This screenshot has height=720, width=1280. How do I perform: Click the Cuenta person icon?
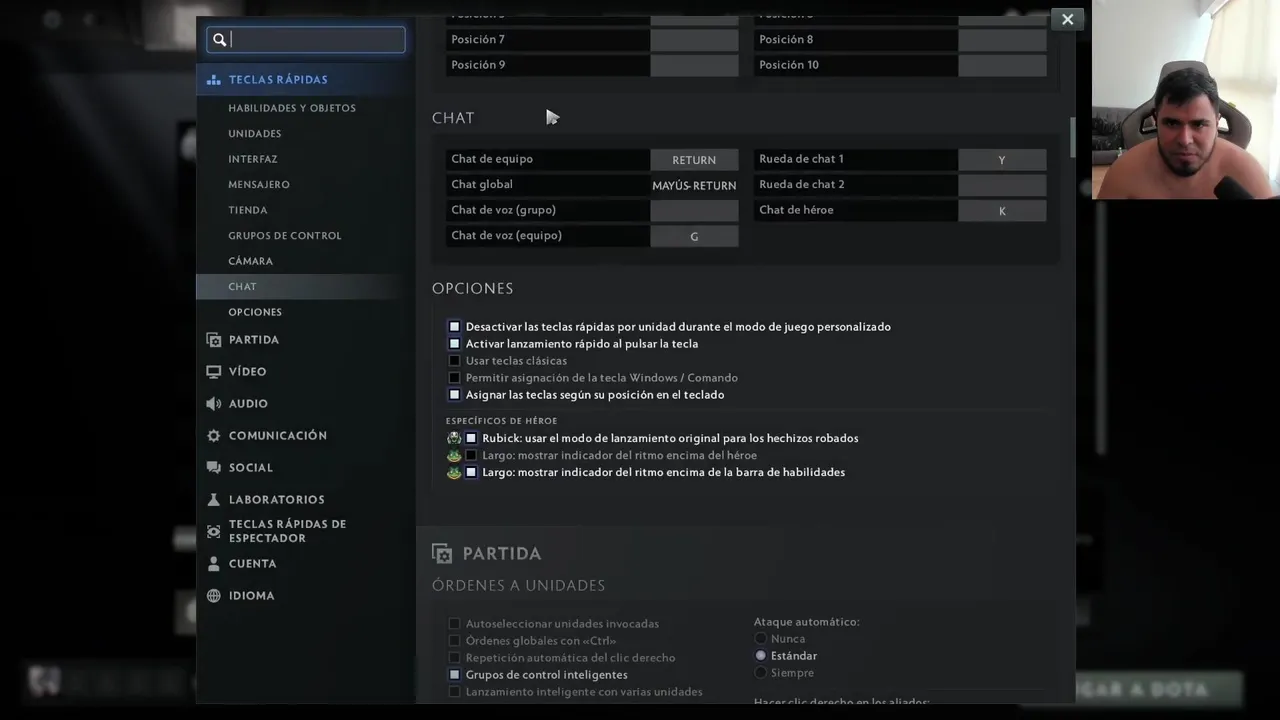tap(213, 564)
